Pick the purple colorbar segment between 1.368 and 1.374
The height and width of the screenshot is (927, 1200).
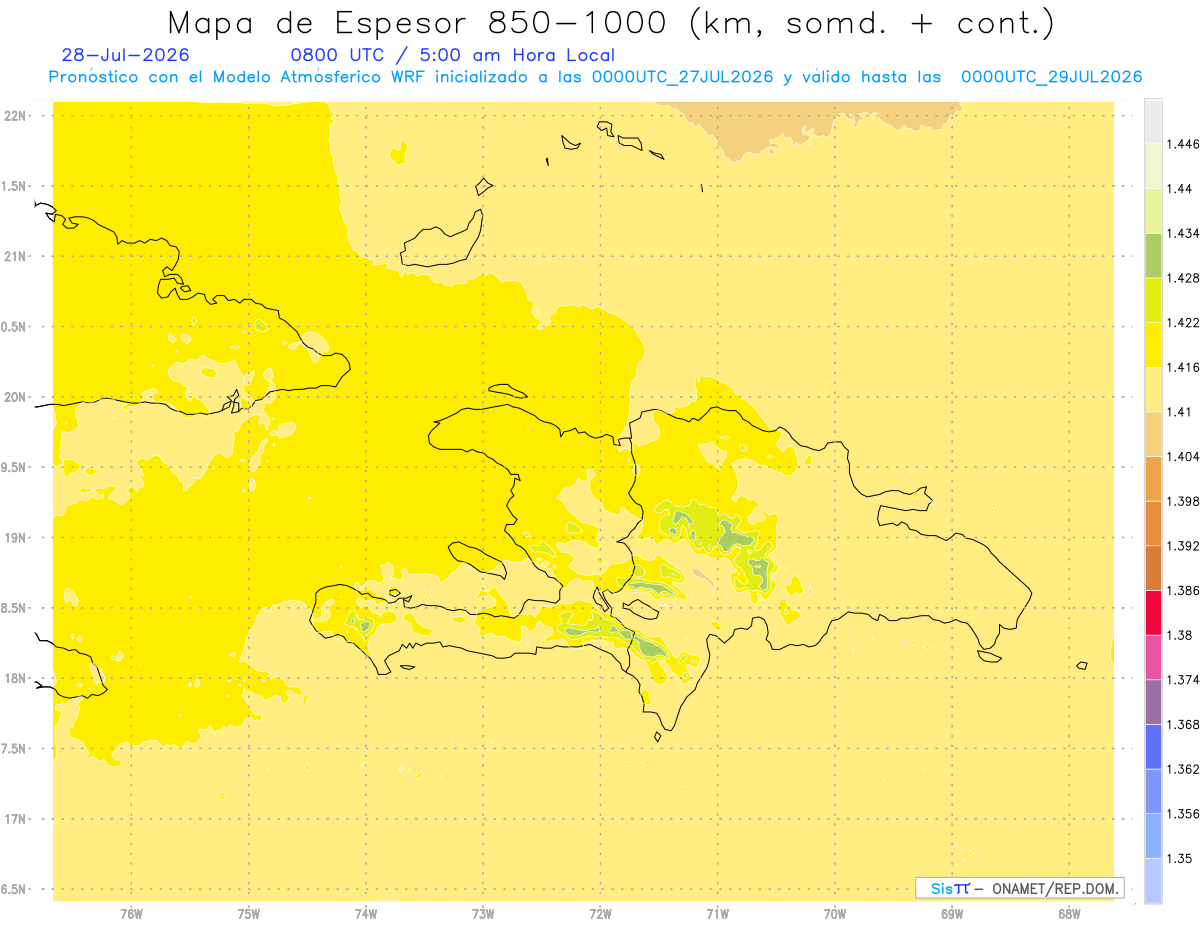pos(1153,702)
